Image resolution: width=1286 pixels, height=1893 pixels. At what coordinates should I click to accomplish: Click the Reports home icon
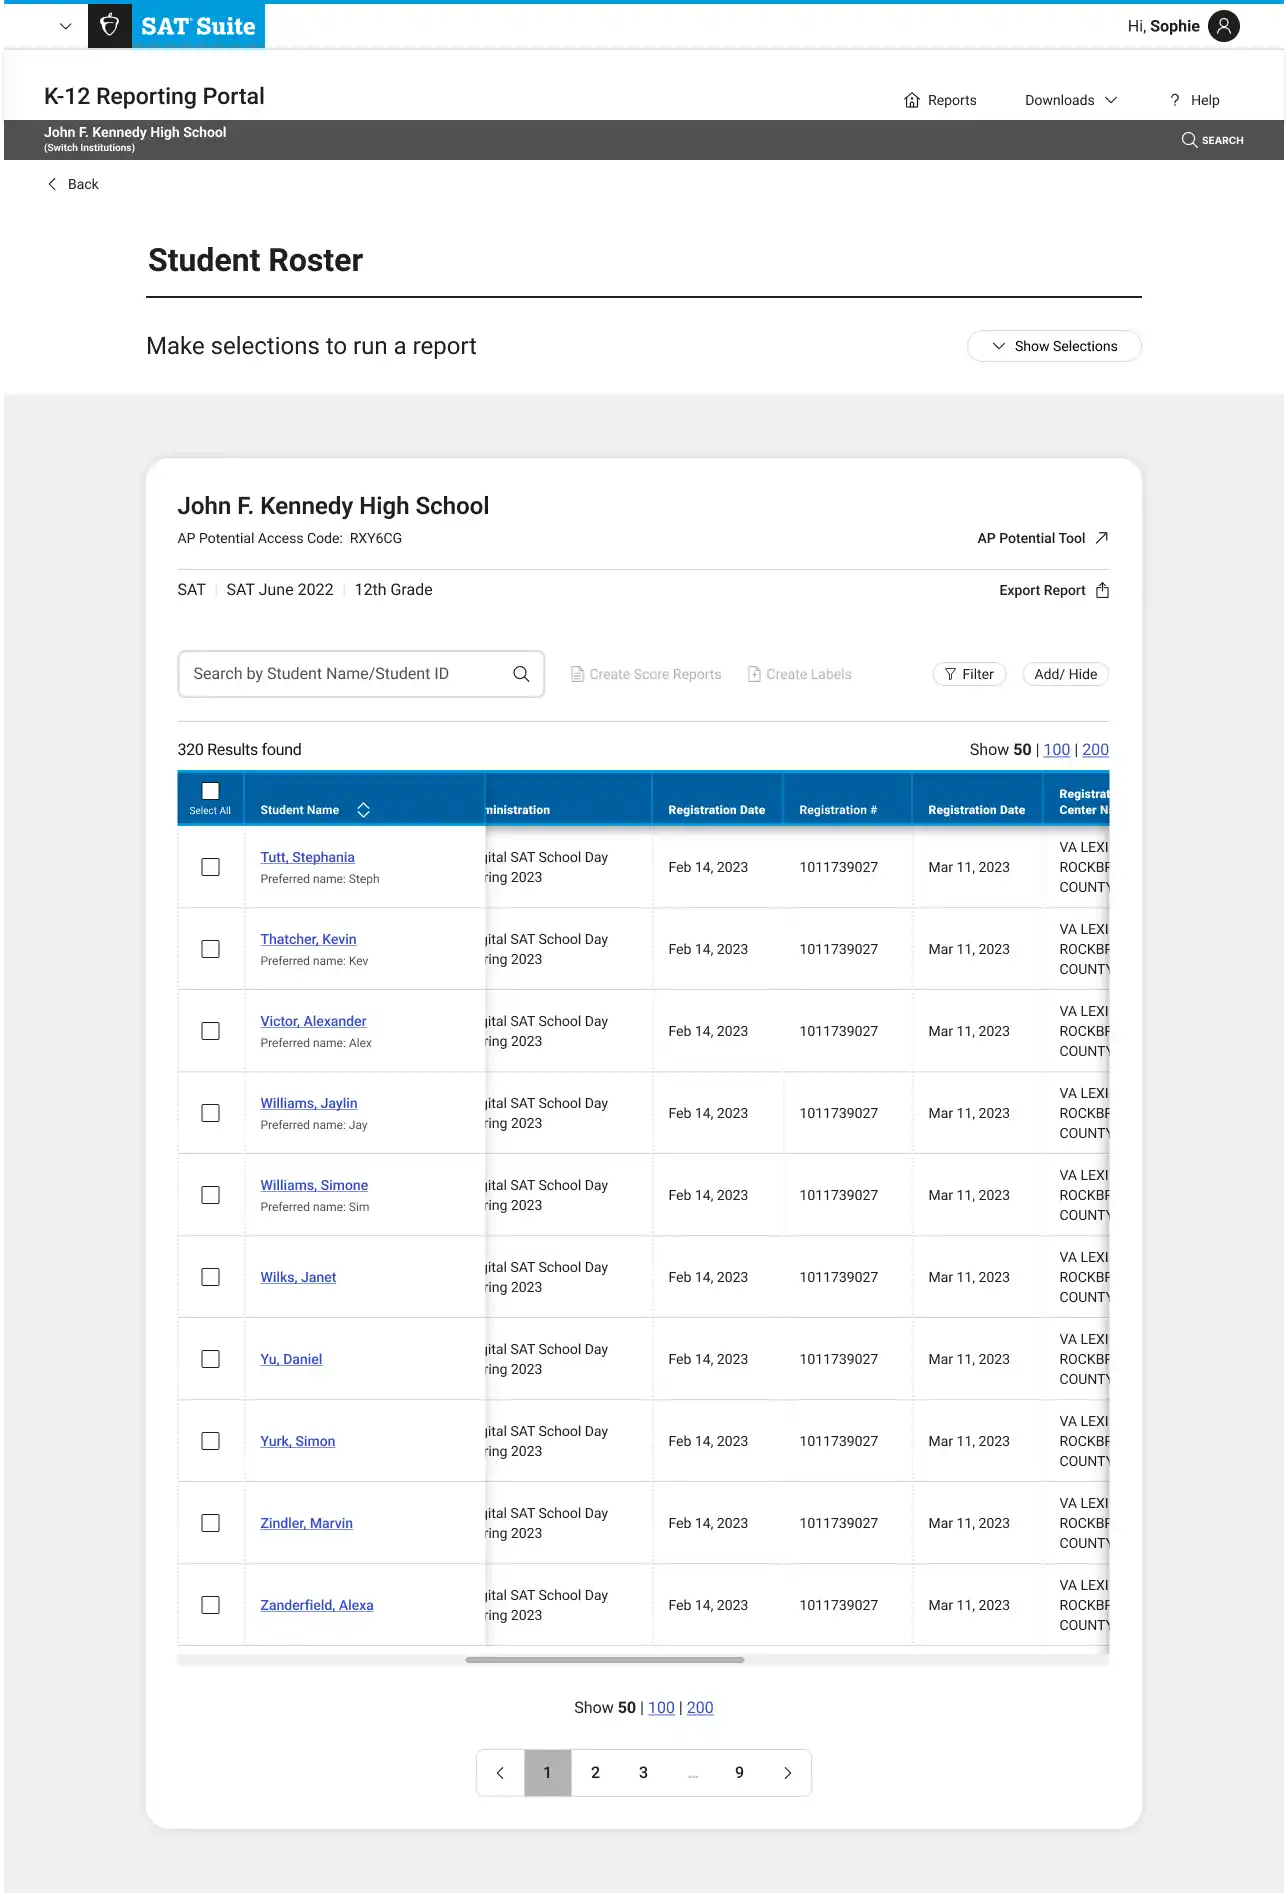click(x=912, y=100)
